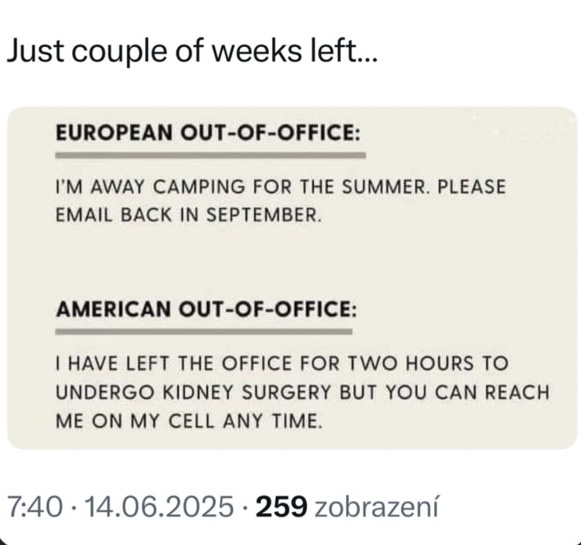Click the 14.06.2025 post date

[159, 506]
